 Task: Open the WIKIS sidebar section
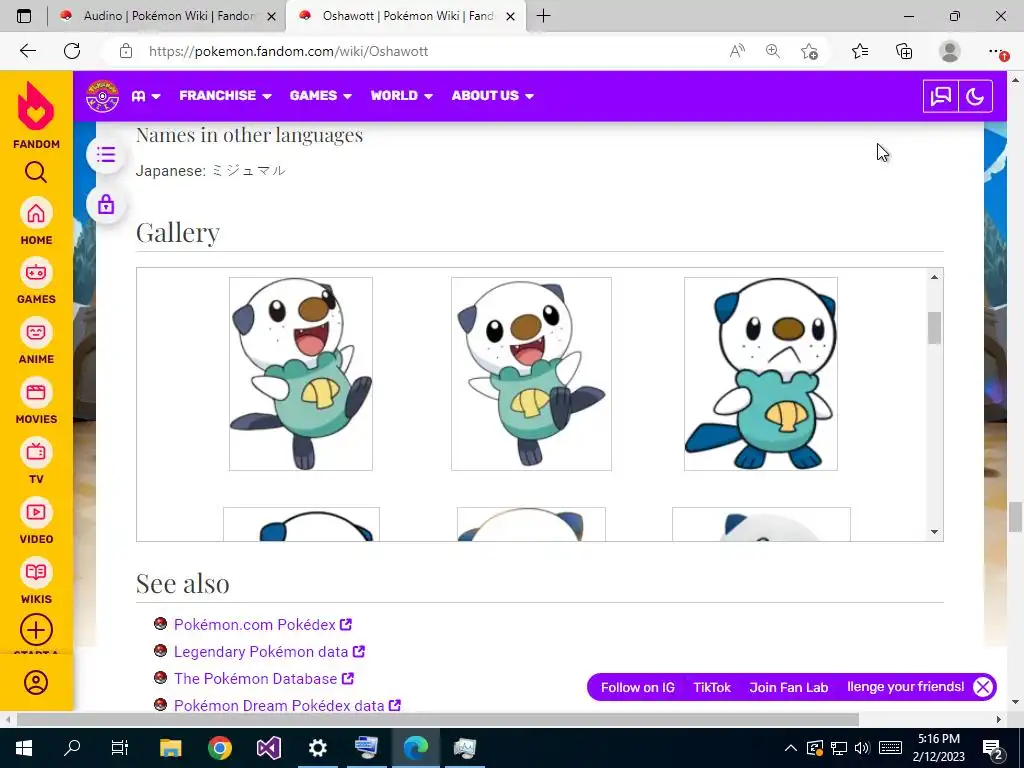tap(36, 581)
